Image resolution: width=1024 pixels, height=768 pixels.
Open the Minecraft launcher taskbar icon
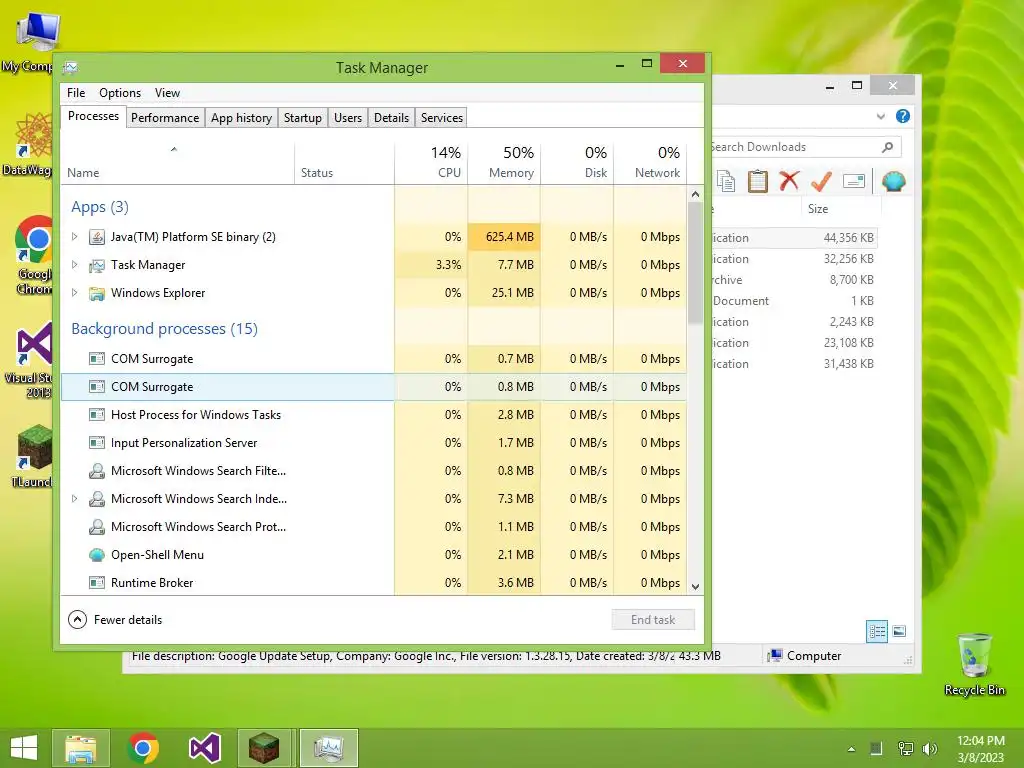(264, 748)
